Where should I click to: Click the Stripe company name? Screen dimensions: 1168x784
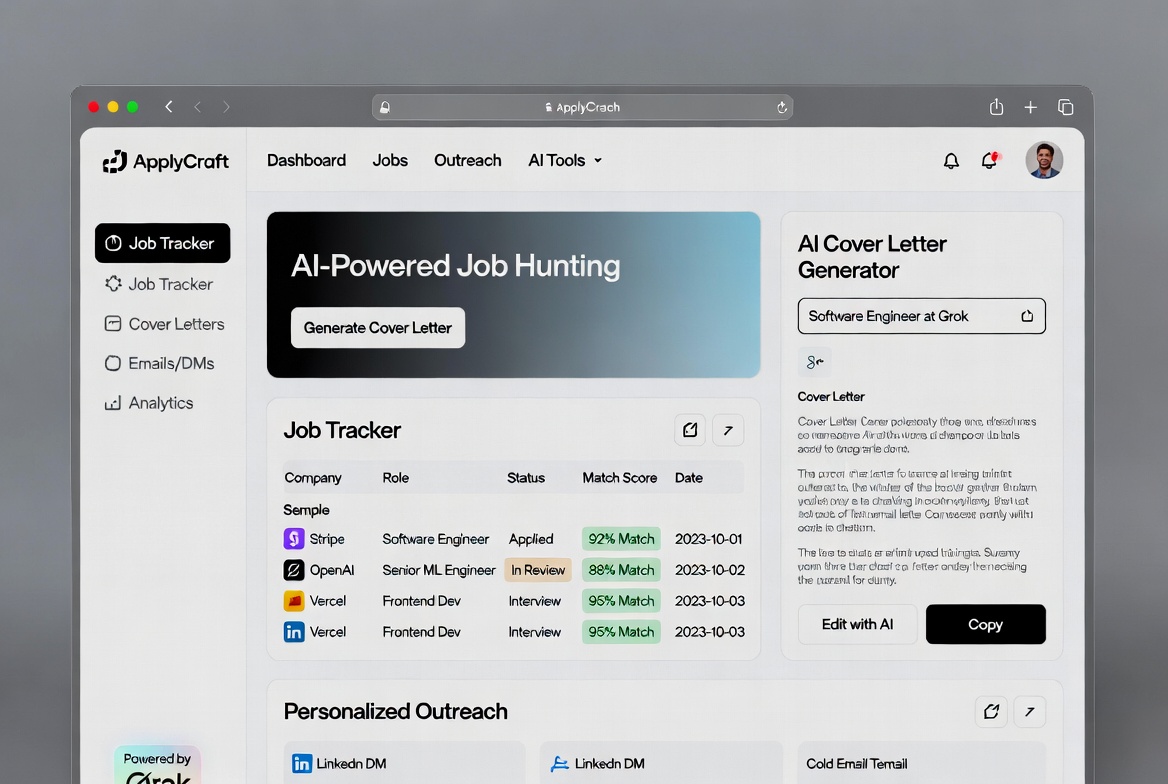[x=327, y=539]
